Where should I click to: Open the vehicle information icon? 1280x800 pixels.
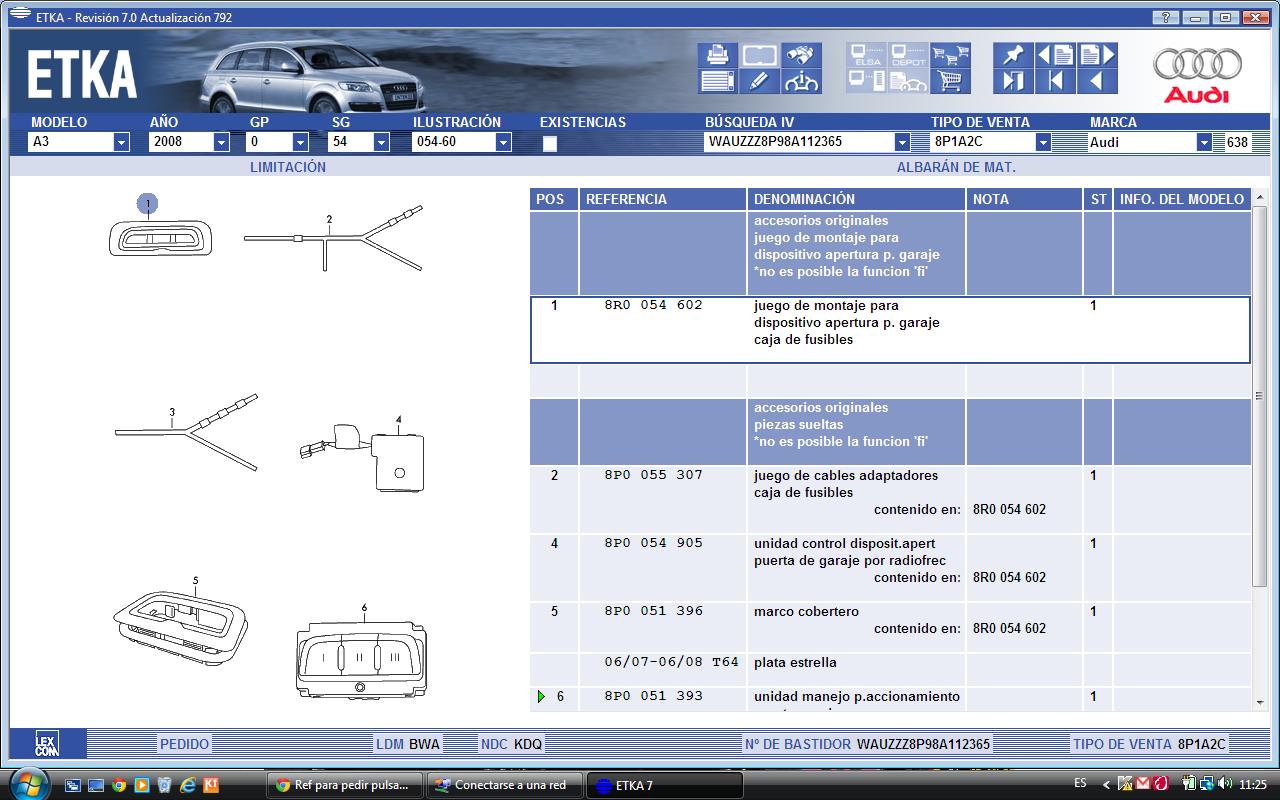[802, 81]
